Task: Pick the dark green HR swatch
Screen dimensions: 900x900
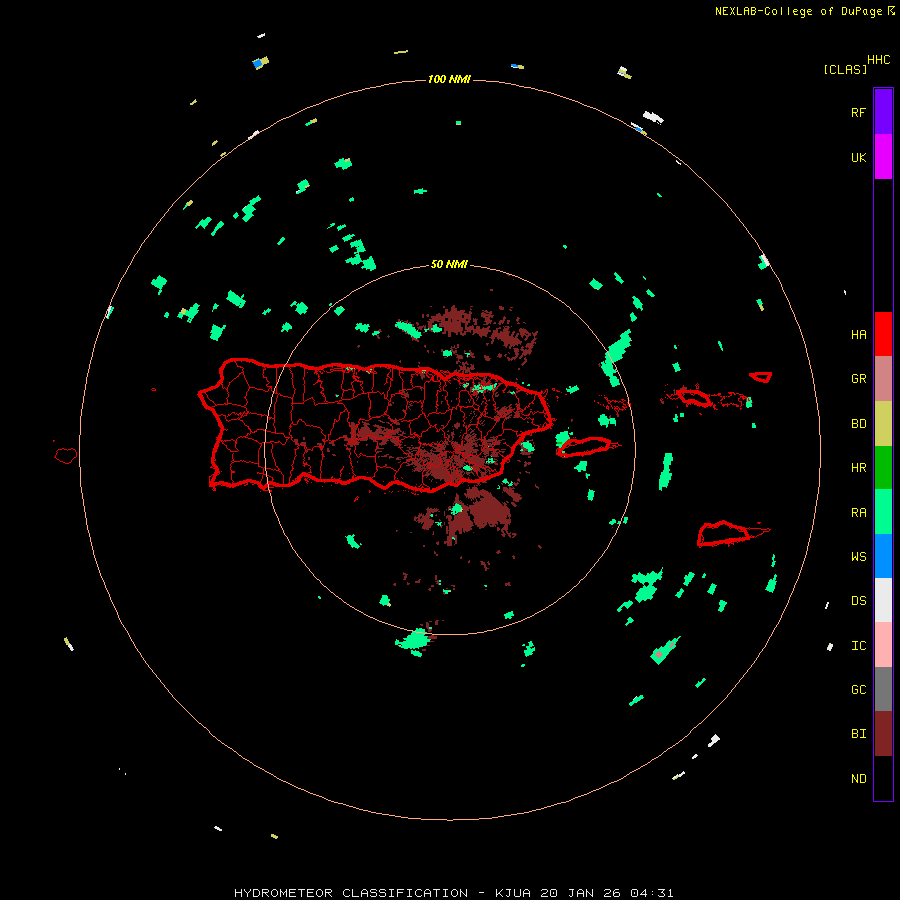Action: click(883, 468)
